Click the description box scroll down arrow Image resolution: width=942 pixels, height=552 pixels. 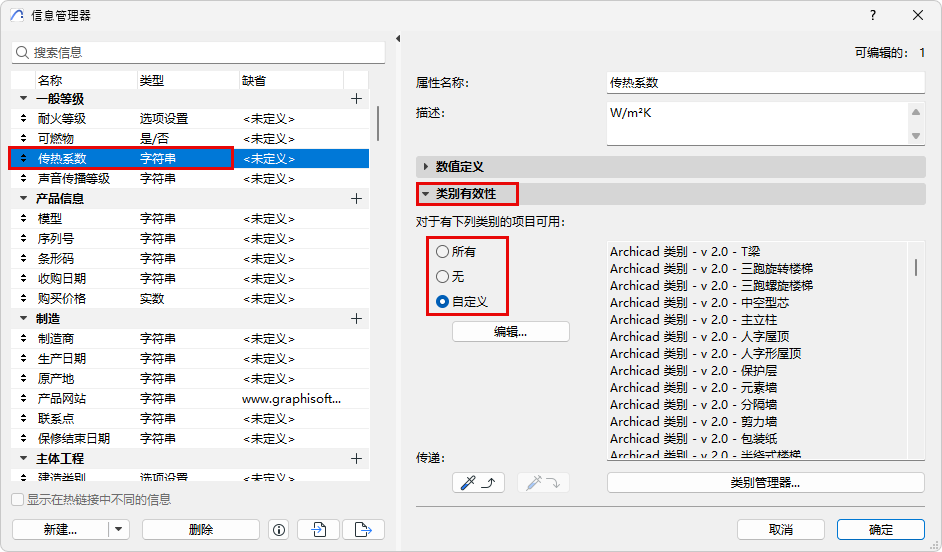pyautogui.click(x=916, y=136)
